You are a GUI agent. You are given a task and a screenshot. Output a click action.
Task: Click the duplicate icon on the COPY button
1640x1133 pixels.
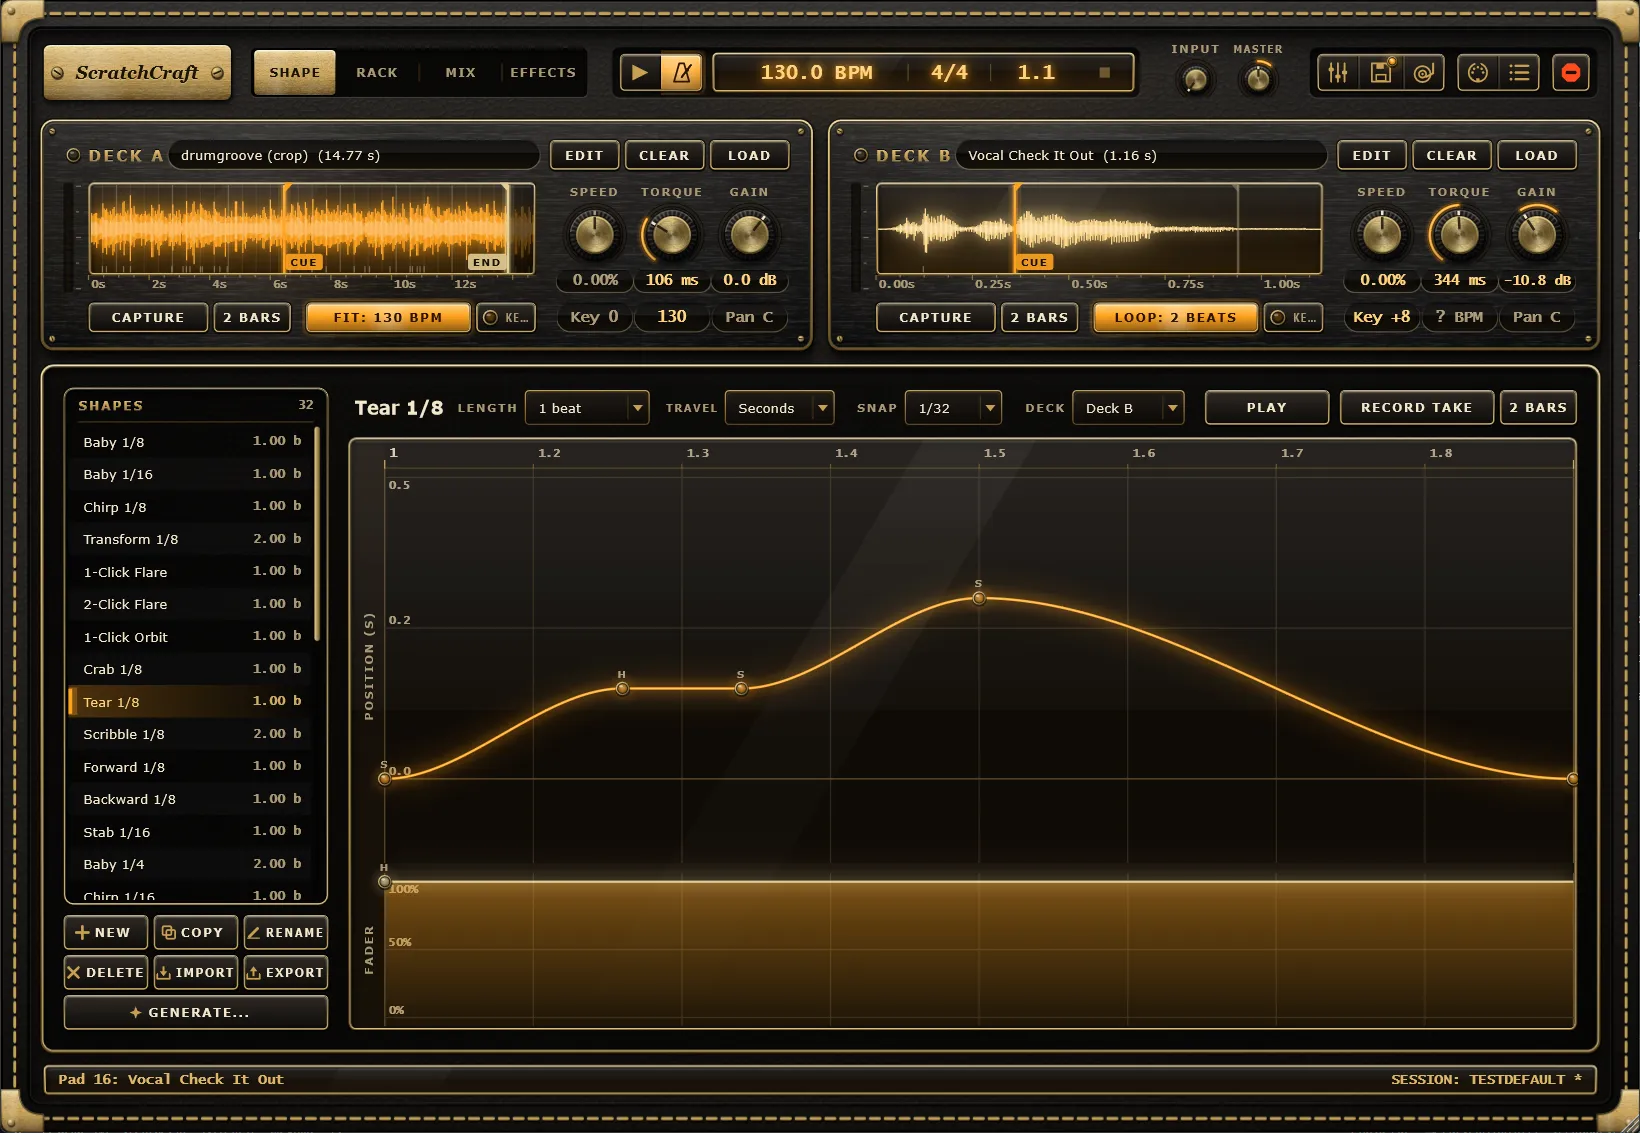(x=169, y=932)
